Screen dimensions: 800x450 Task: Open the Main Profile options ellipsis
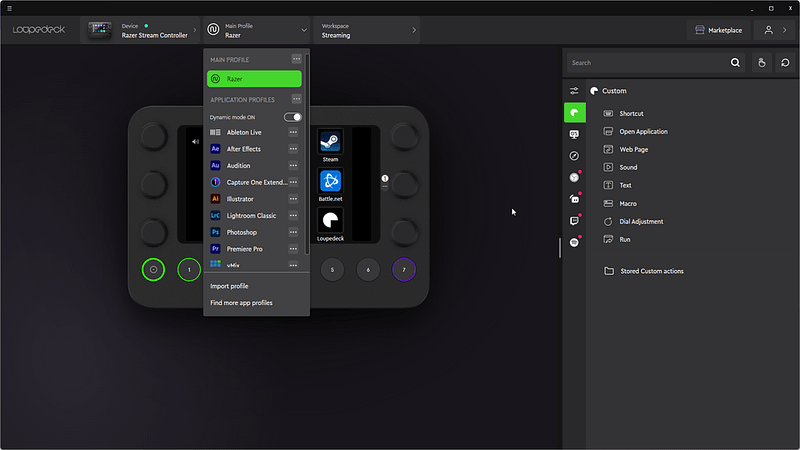(296, 59)
